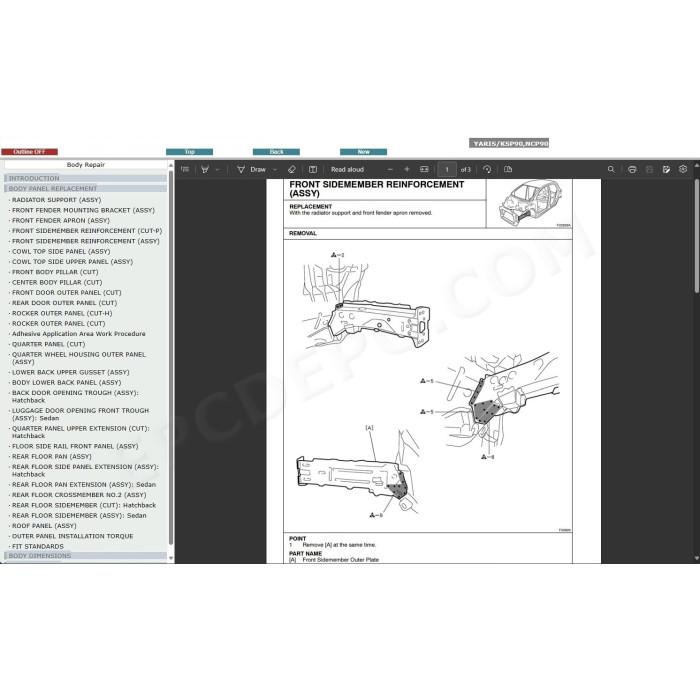Open REAR FLOOR SIDEMEMBER (ASSY): Sedan
700x700 pixels.
79,515
